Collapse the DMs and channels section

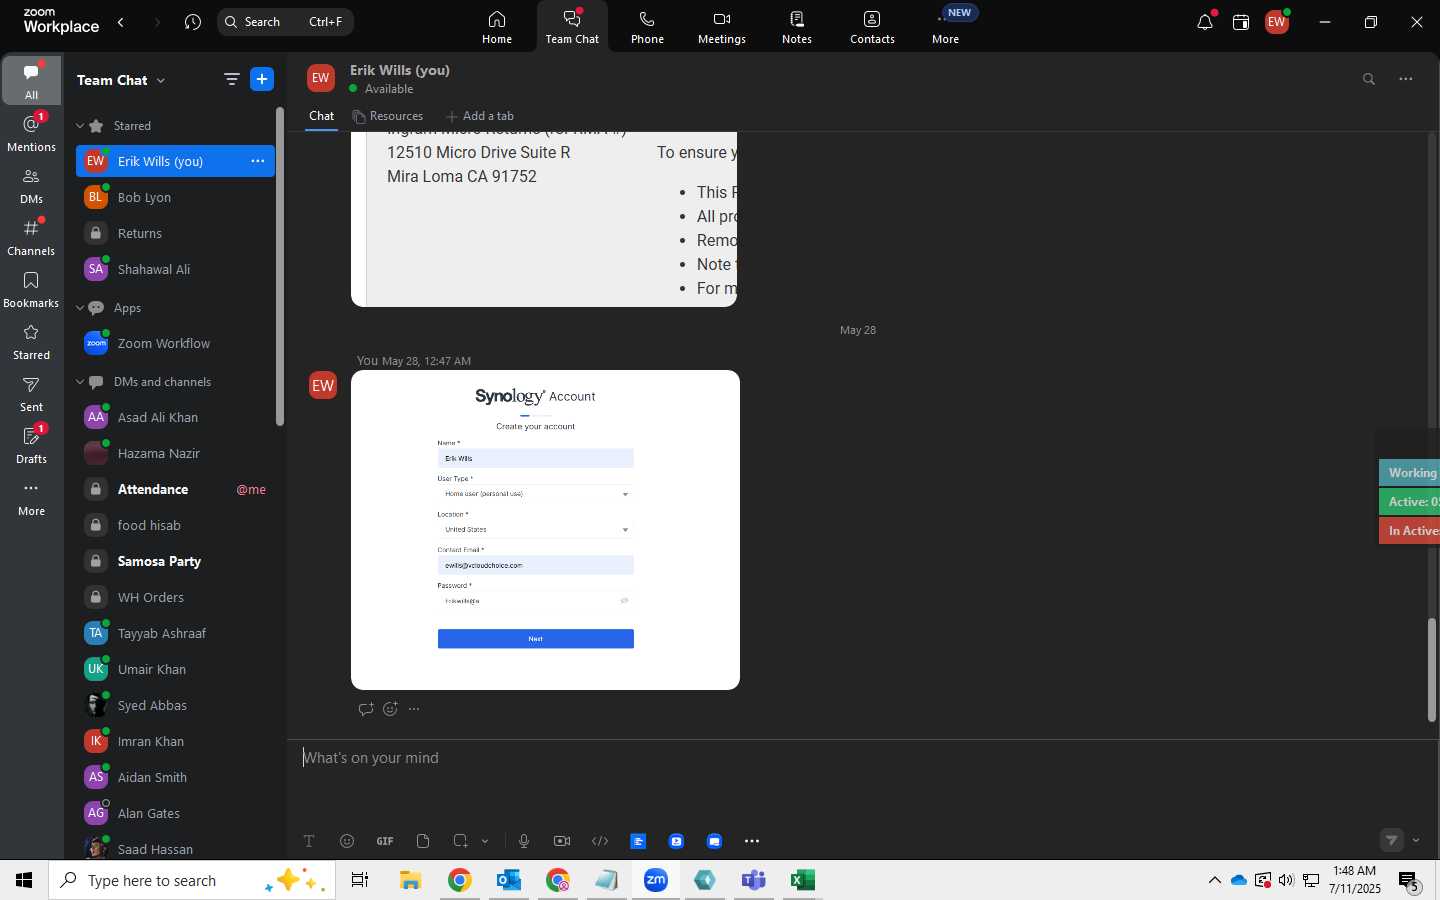[80, 382]
